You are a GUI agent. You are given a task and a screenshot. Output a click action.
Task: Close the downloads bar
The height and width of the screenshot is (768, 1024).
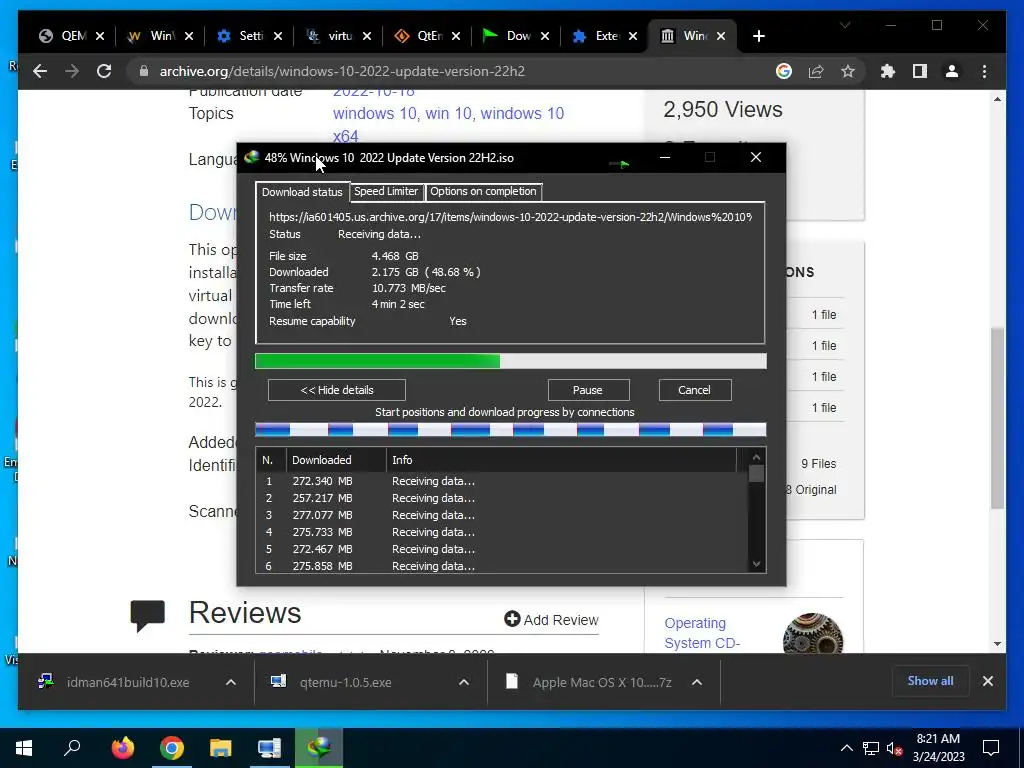tap(987, 681)
